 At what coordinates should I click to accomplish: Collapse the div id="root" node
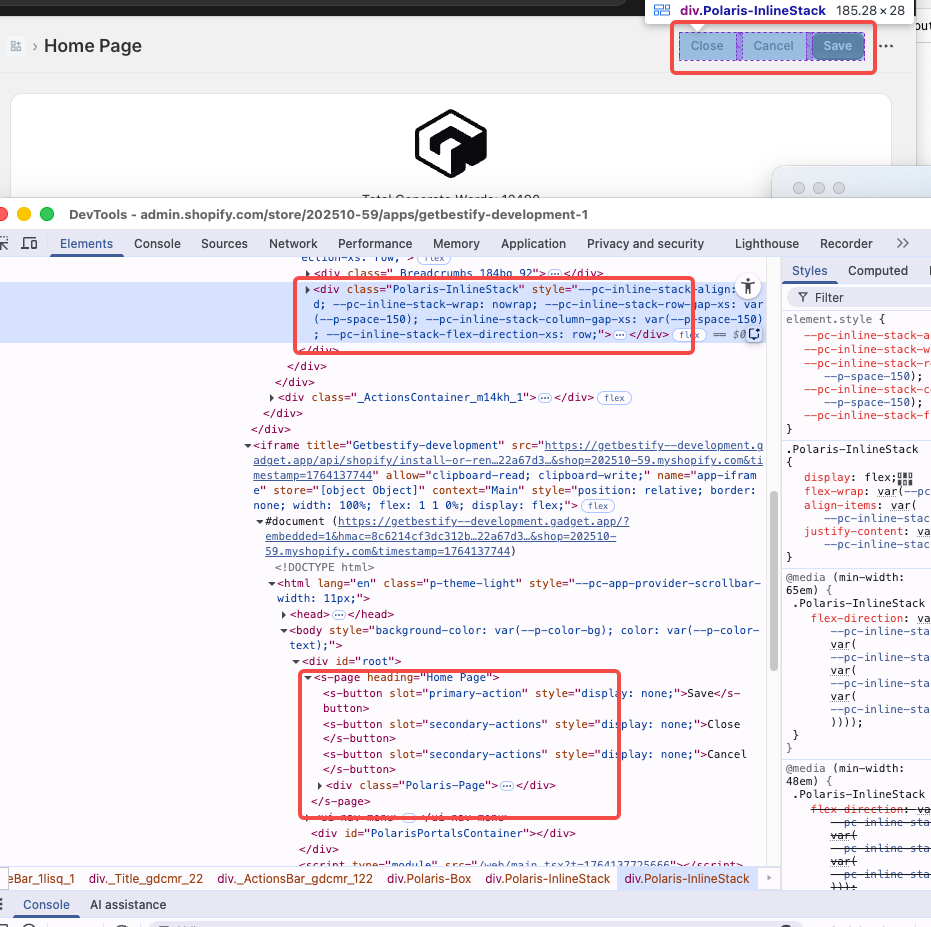[296, 662]
